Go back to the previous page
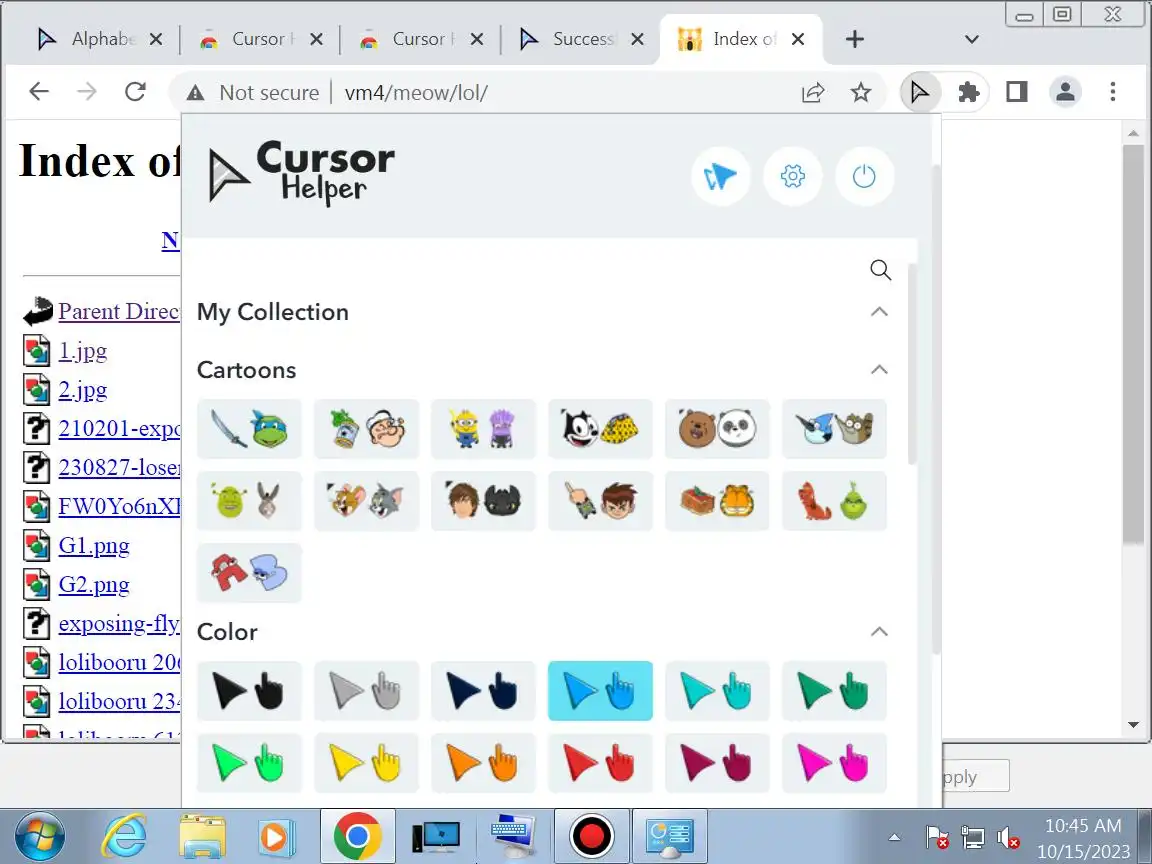This screenshot has height=864, width=1152. [39, 92]
